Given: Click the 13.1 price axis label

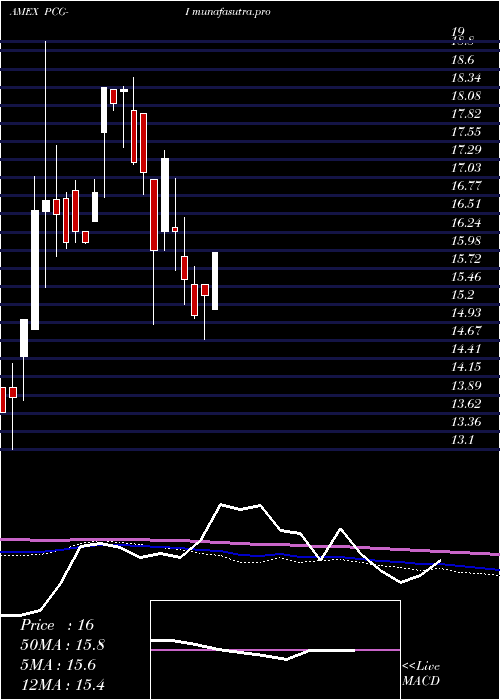Looking at the screenshot, I should point(462,440).
